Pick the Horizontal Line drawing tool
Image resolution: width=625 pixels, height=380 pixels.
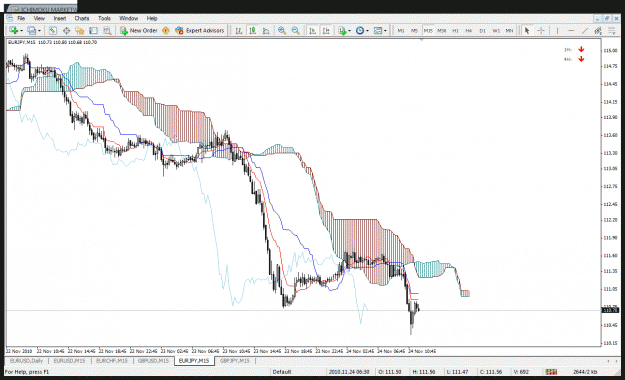(571, 30)
